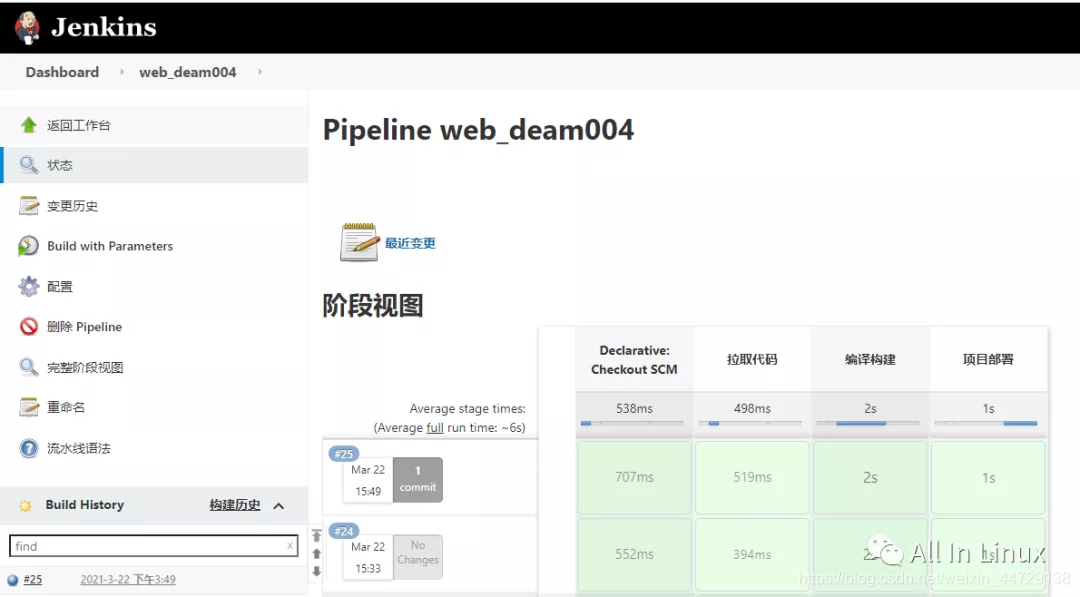Click large notepad icon for 最近变更
Screen dimensions: 1080x597
point(359,242)
